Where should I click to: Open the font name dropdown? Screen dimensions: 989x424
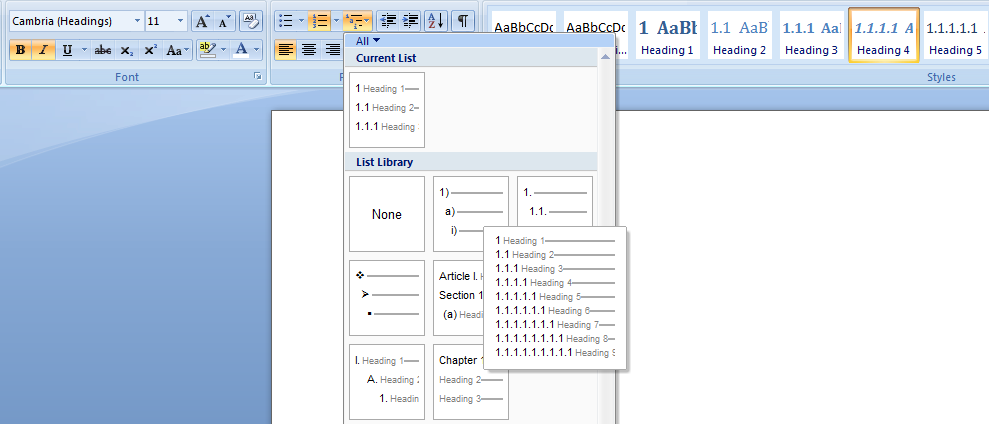(137, 21)
